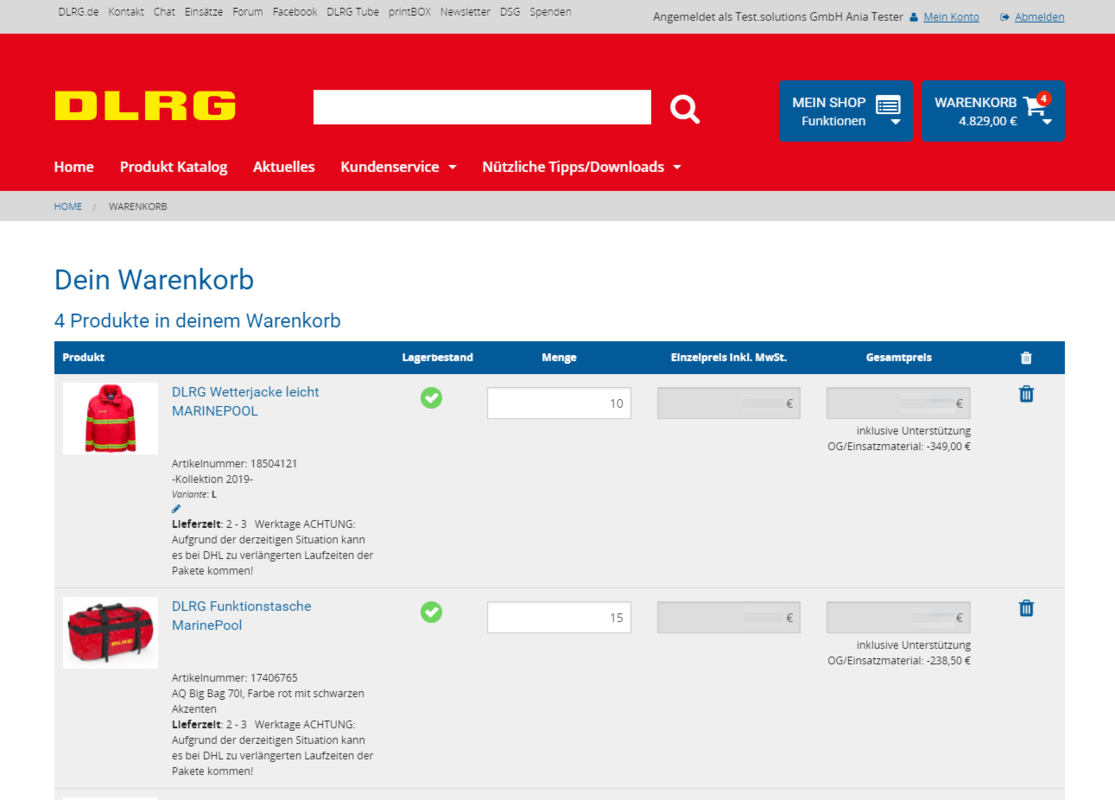Viewport: 1115px width, 800px height.
Task: Remove DLRG Funktionstasche from cart
Action: pyautogui.click(x=1026, y=608)
